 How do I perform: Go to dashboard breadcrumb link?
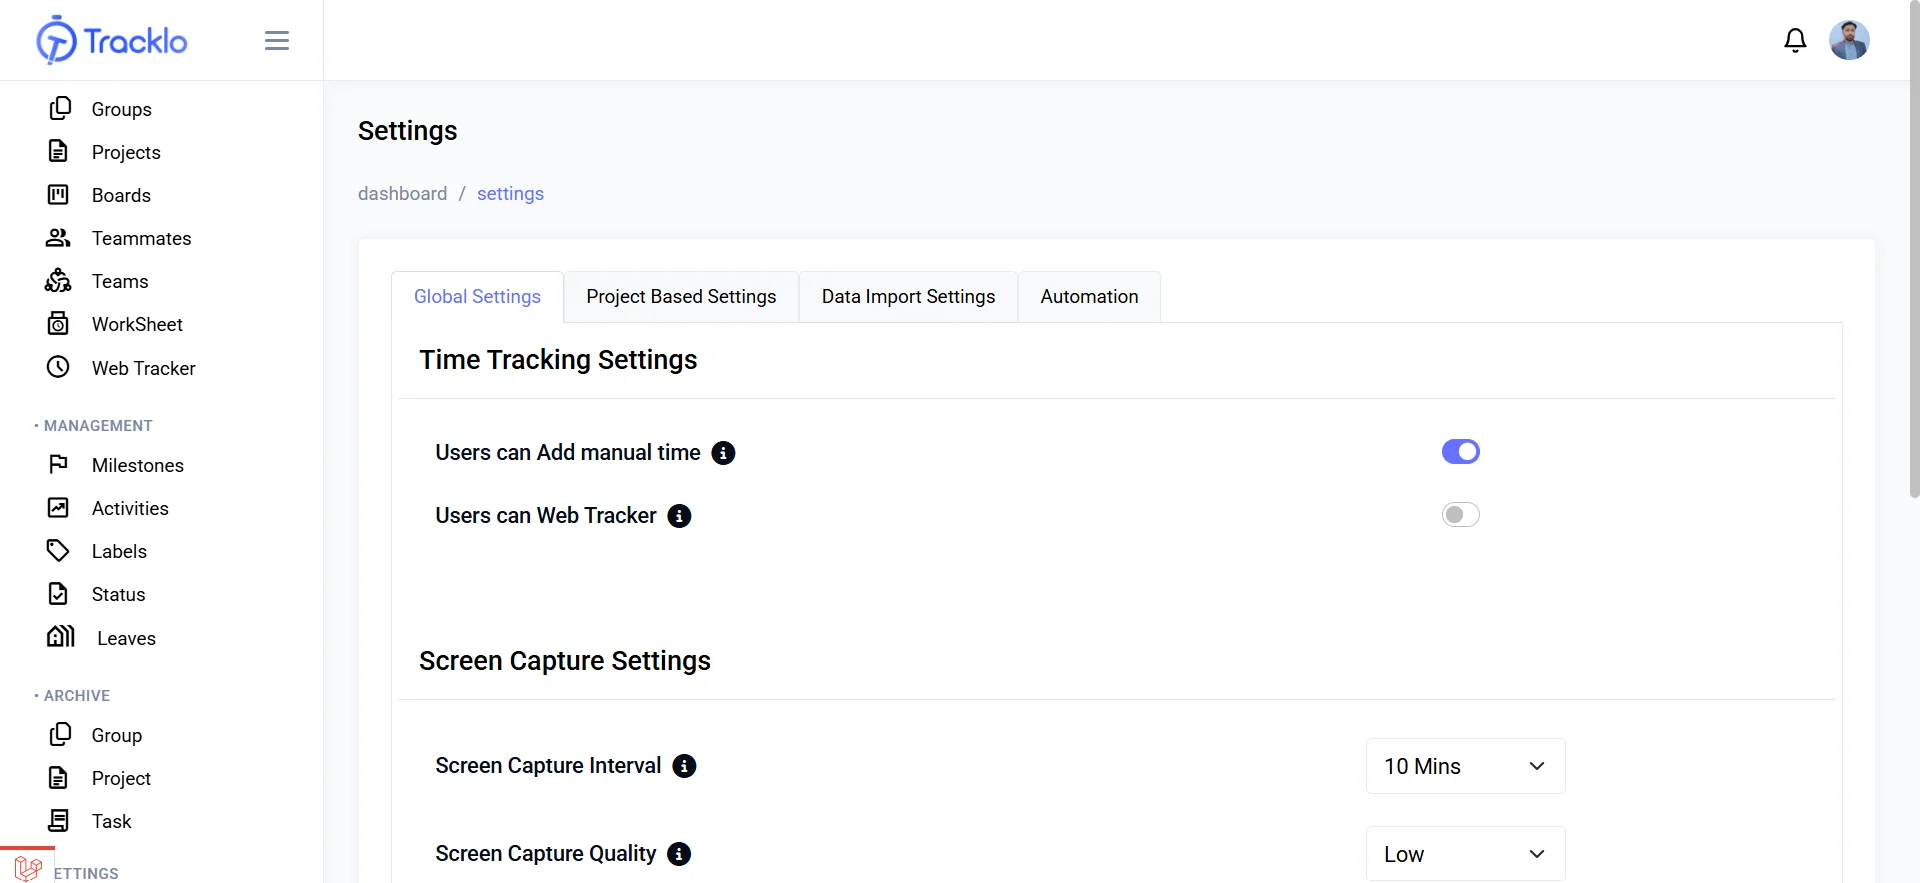tap(402, 194)
